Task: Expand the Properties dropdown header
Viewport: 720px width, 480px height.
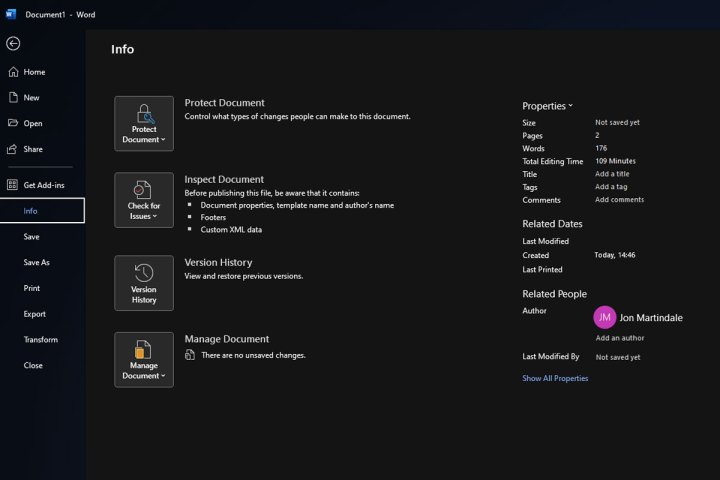Action: (548, 106)
